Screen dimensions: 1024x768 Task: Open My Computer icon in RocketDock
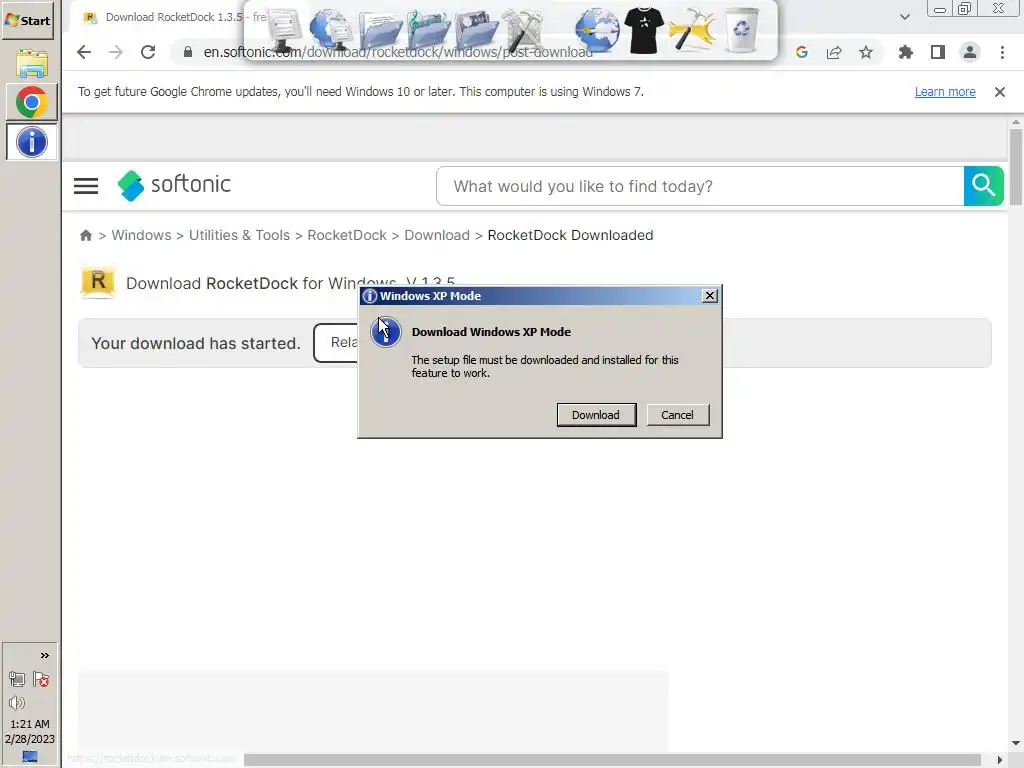coord(283,30)
